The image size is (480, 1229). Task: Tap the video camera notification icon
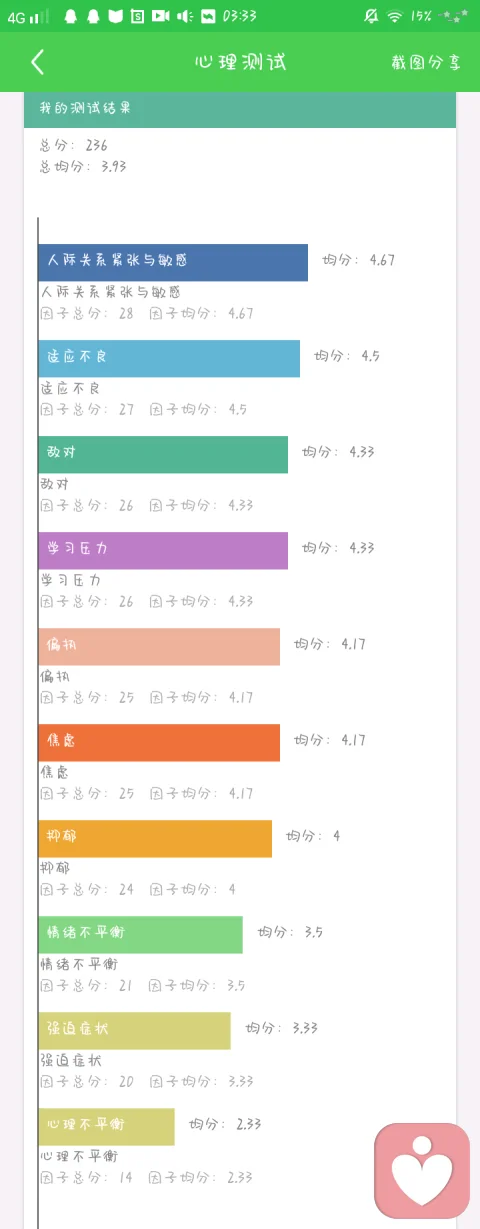pos(160,16)
